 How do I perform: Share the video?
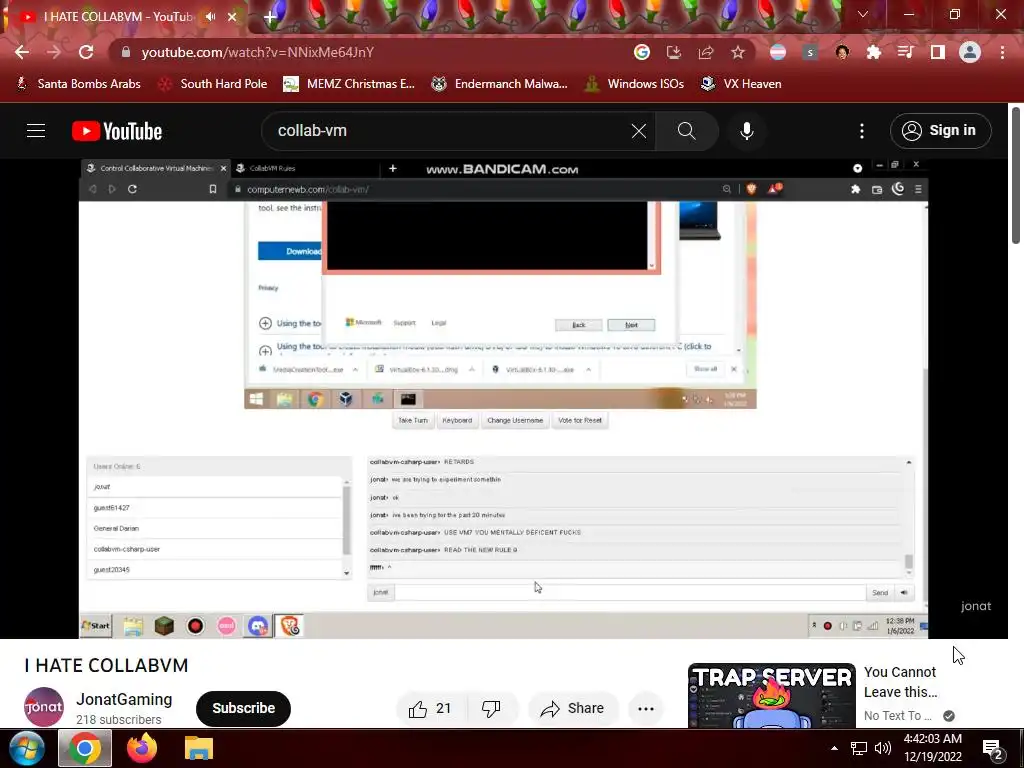572,709
